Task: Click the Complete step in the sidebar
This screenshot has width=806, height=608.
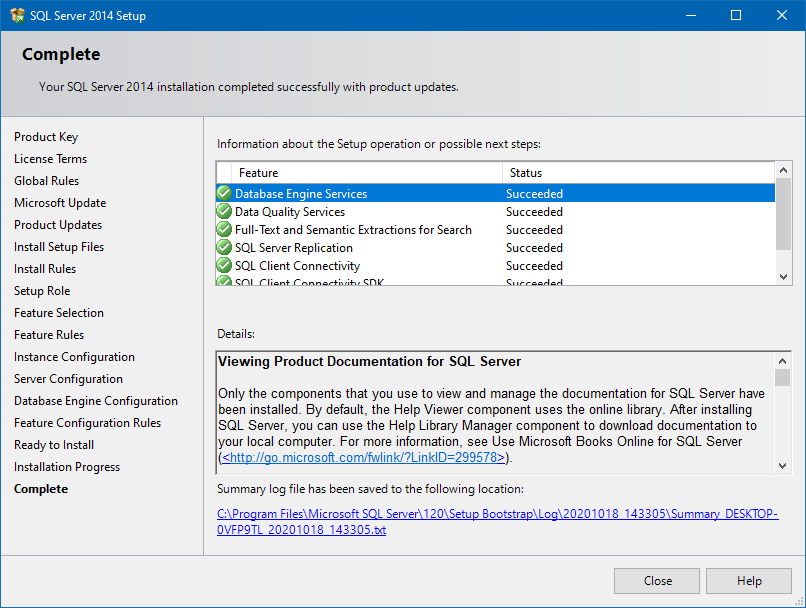Action: point(41,488)
